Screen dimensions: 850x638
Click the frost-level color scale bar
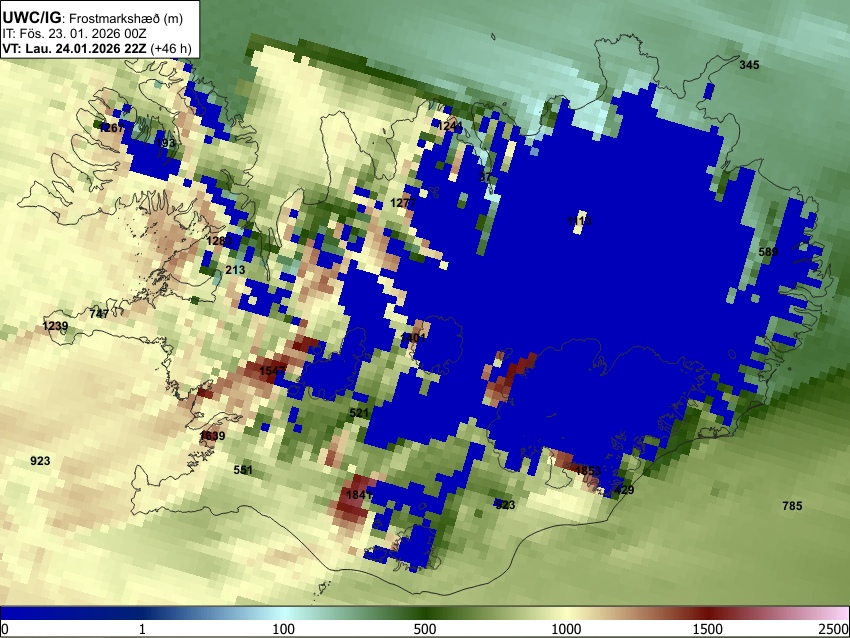click(425, 614)
